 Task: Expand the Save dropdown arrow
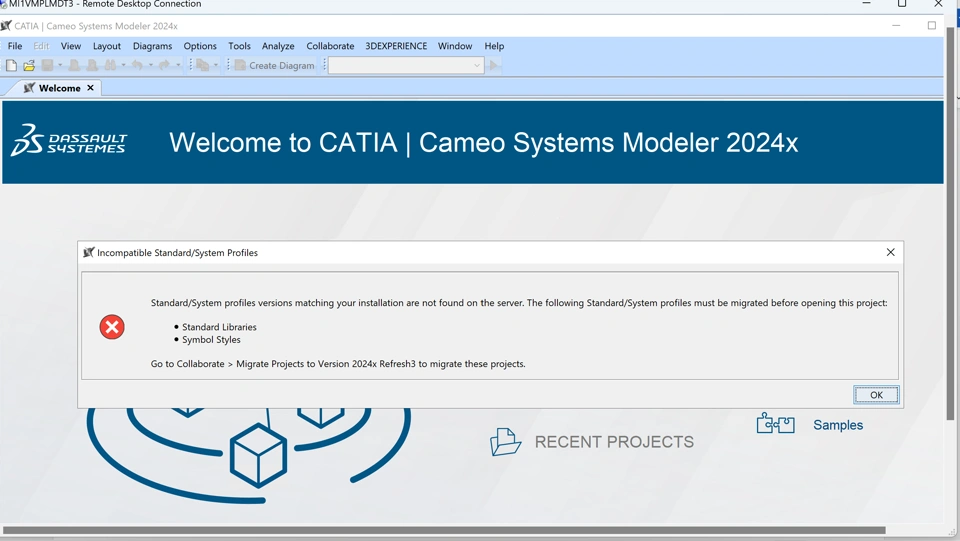[60, 65]
